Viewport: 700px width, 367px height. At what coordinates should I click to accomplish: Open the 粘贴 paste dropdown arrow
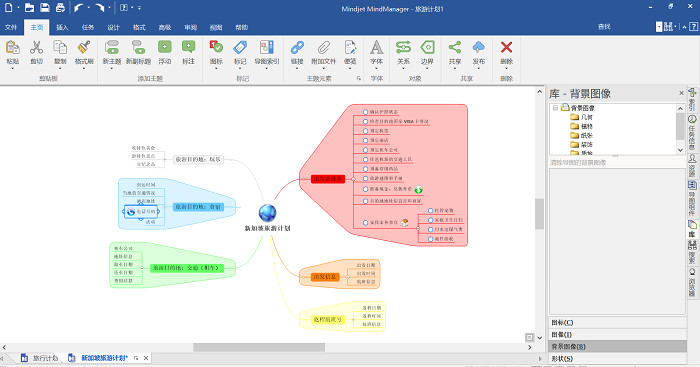pos(12,69)
